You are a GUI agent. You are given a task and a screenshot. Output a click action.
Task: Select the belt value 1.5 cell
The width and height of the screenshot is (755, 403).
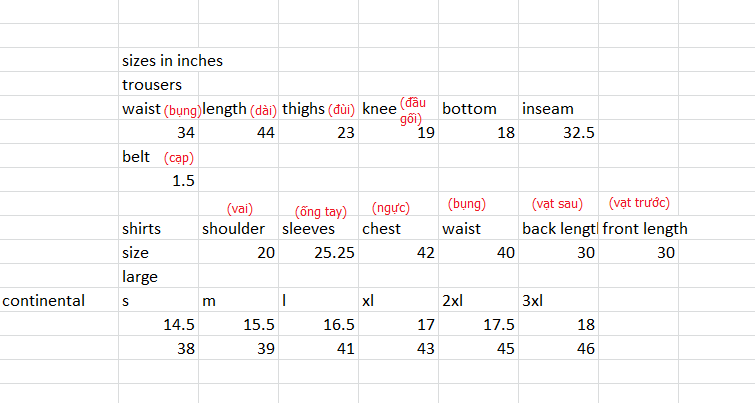182,181
